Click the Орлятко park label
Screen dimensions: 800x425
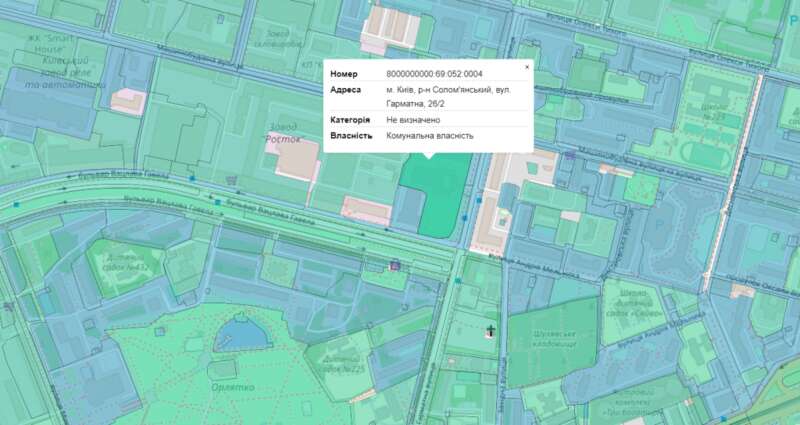pos(232,386)
